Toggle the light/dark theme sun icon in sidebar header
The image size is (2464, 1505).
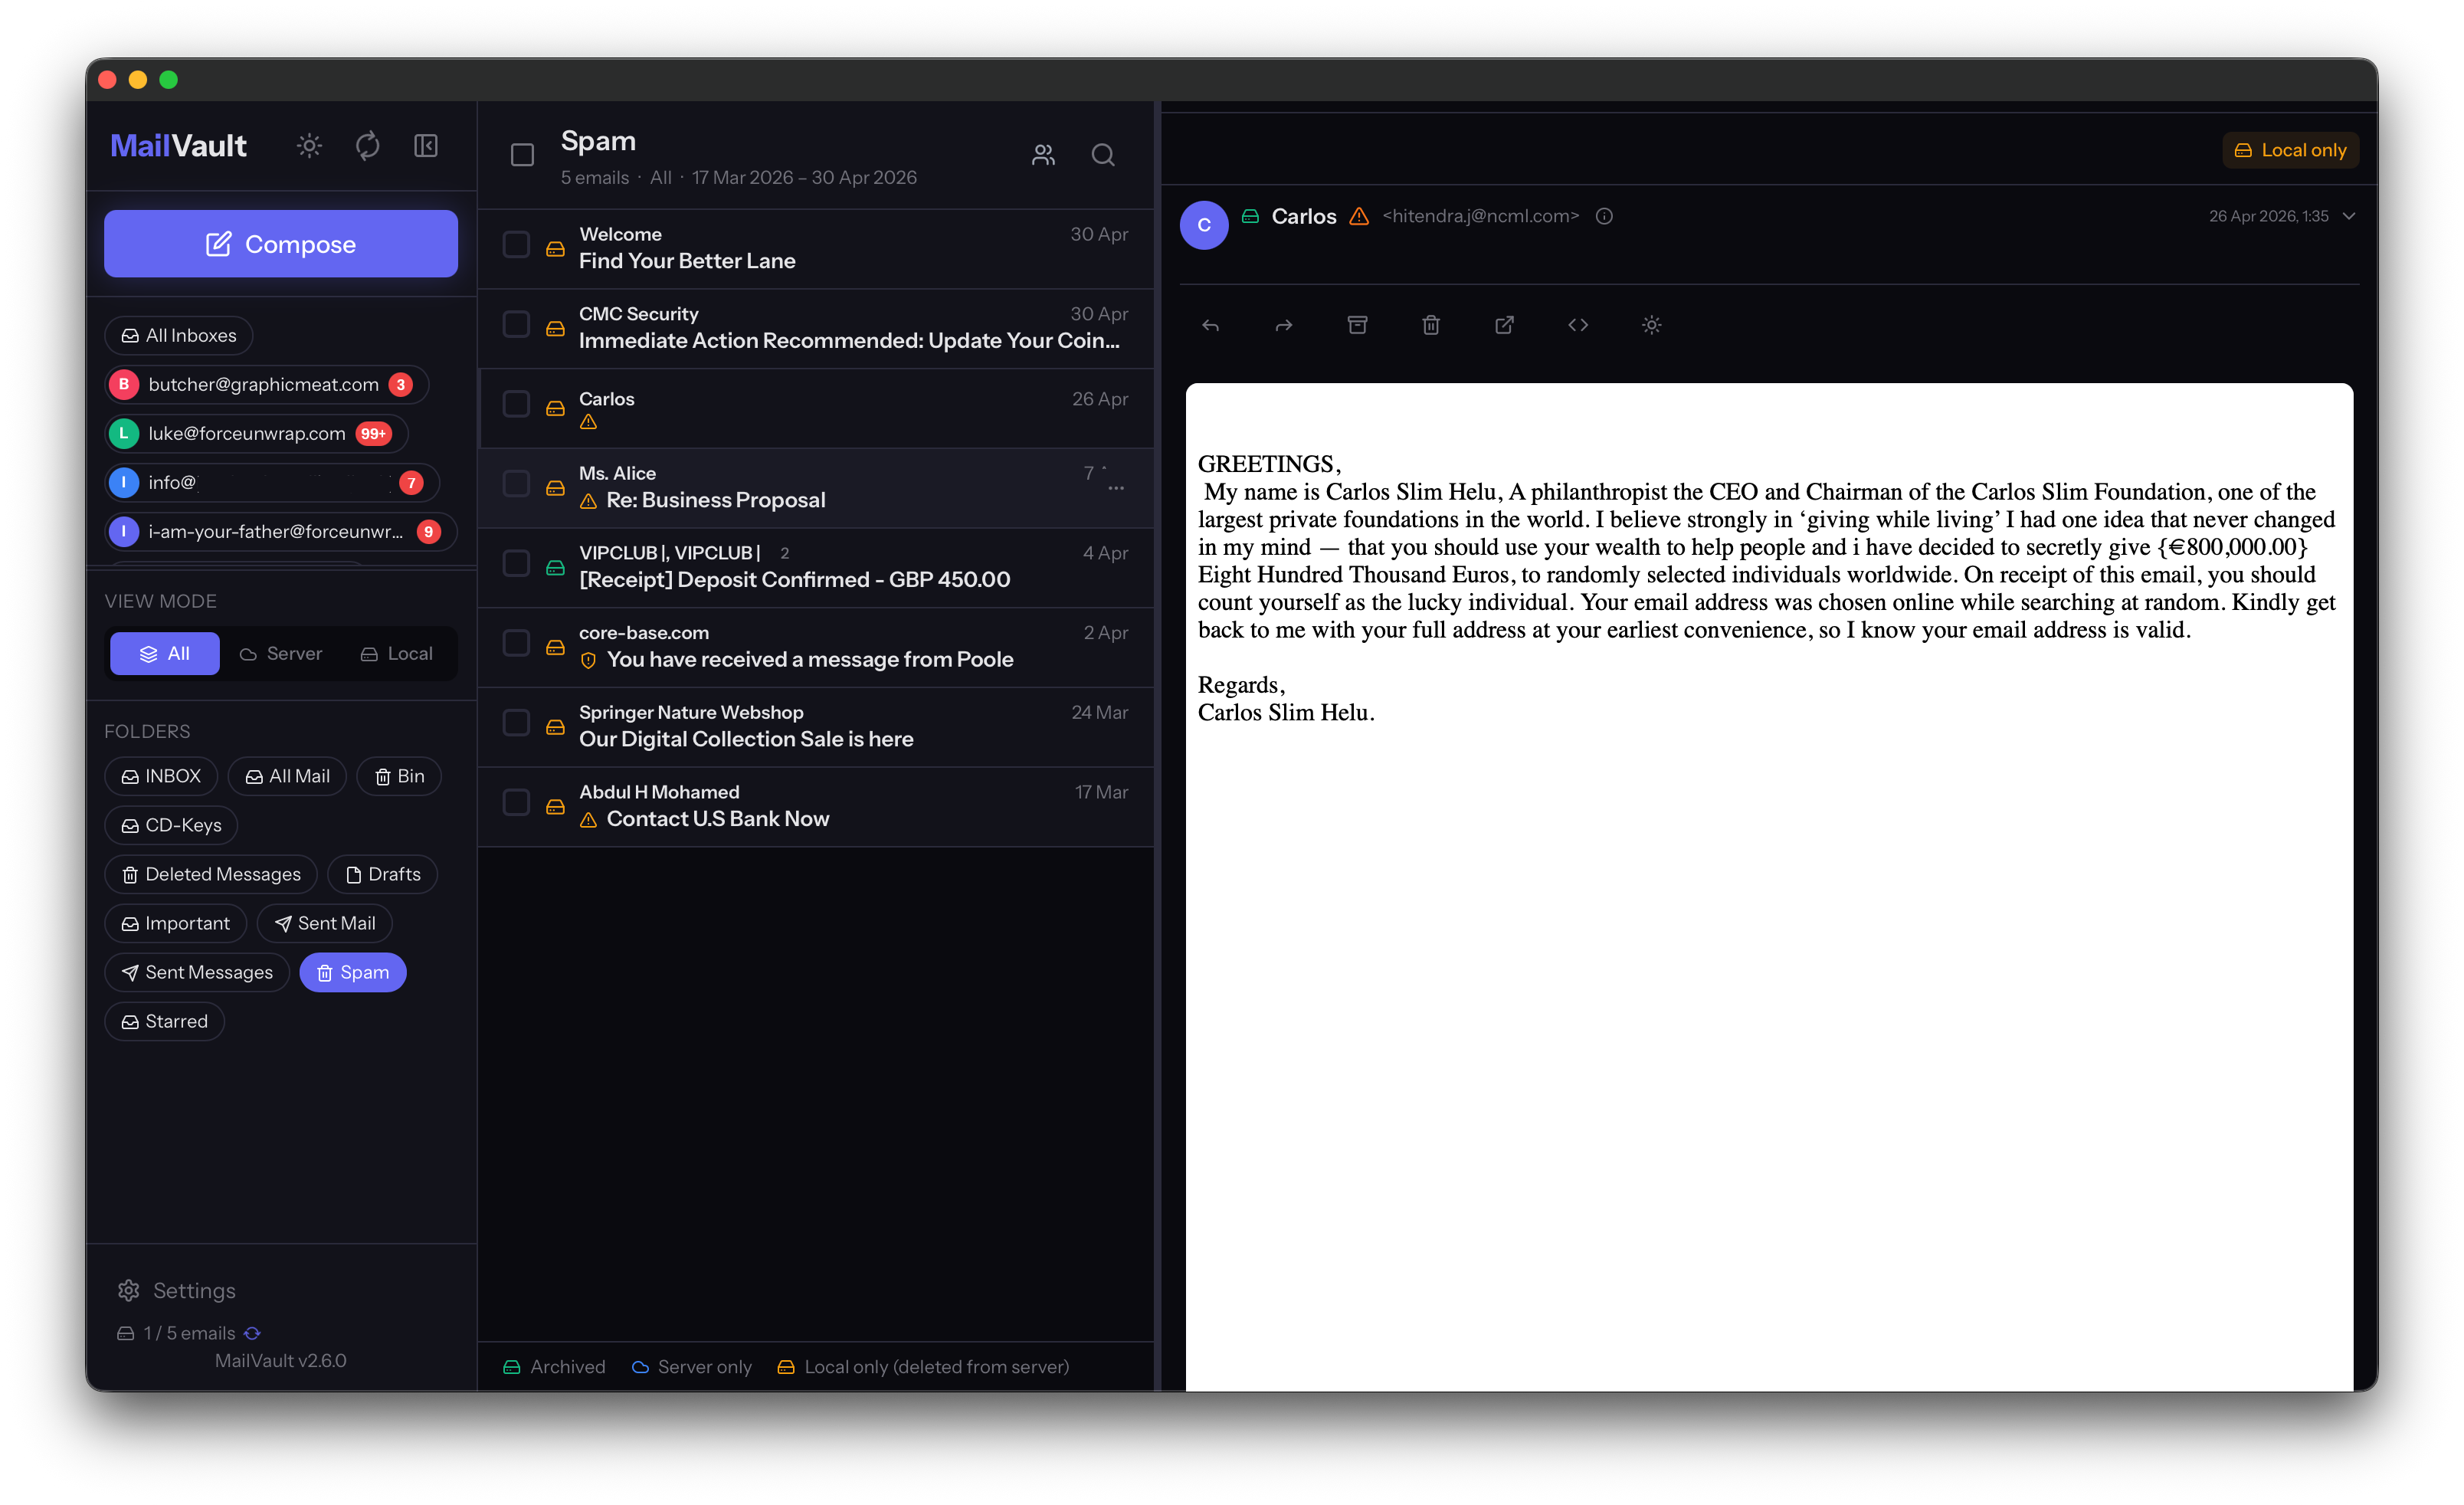309,146
